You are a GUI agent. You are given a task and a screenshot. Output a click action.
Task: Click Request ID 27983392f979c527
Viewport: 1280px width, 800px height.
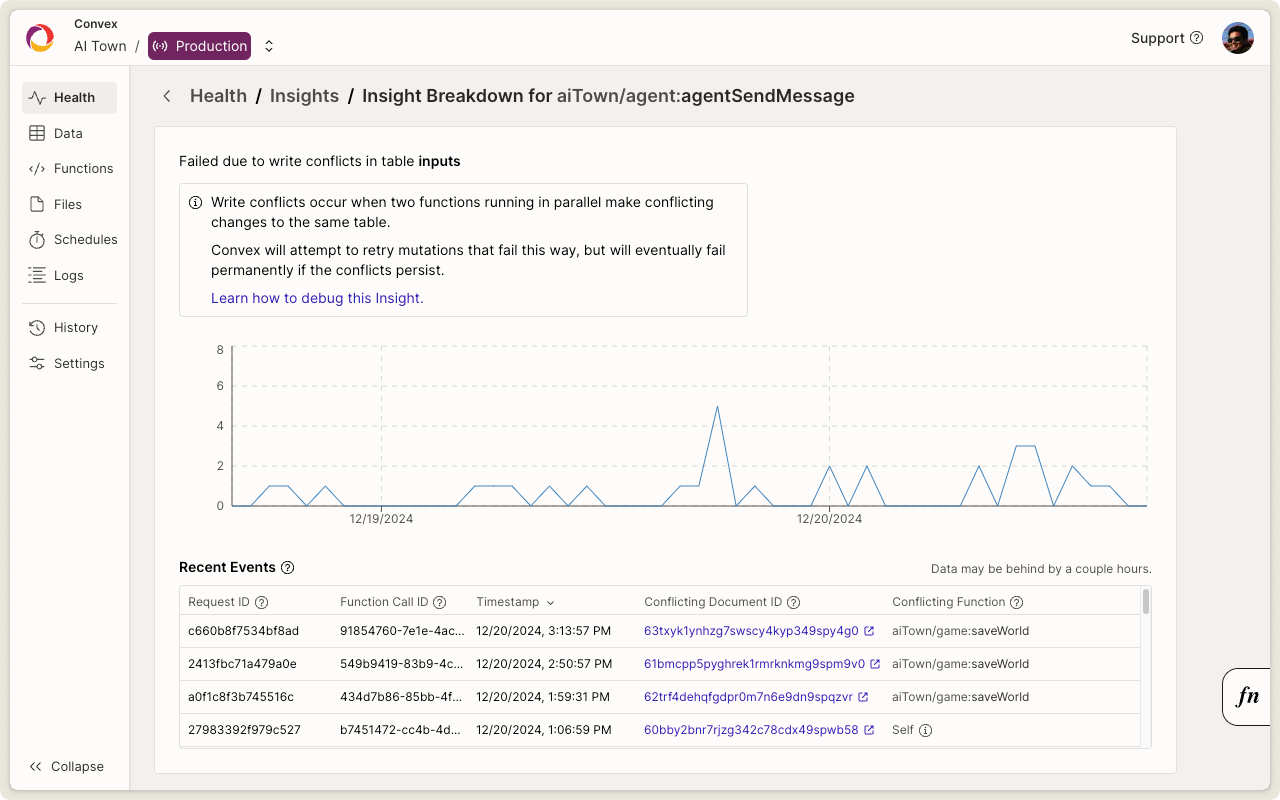point(244,730)
